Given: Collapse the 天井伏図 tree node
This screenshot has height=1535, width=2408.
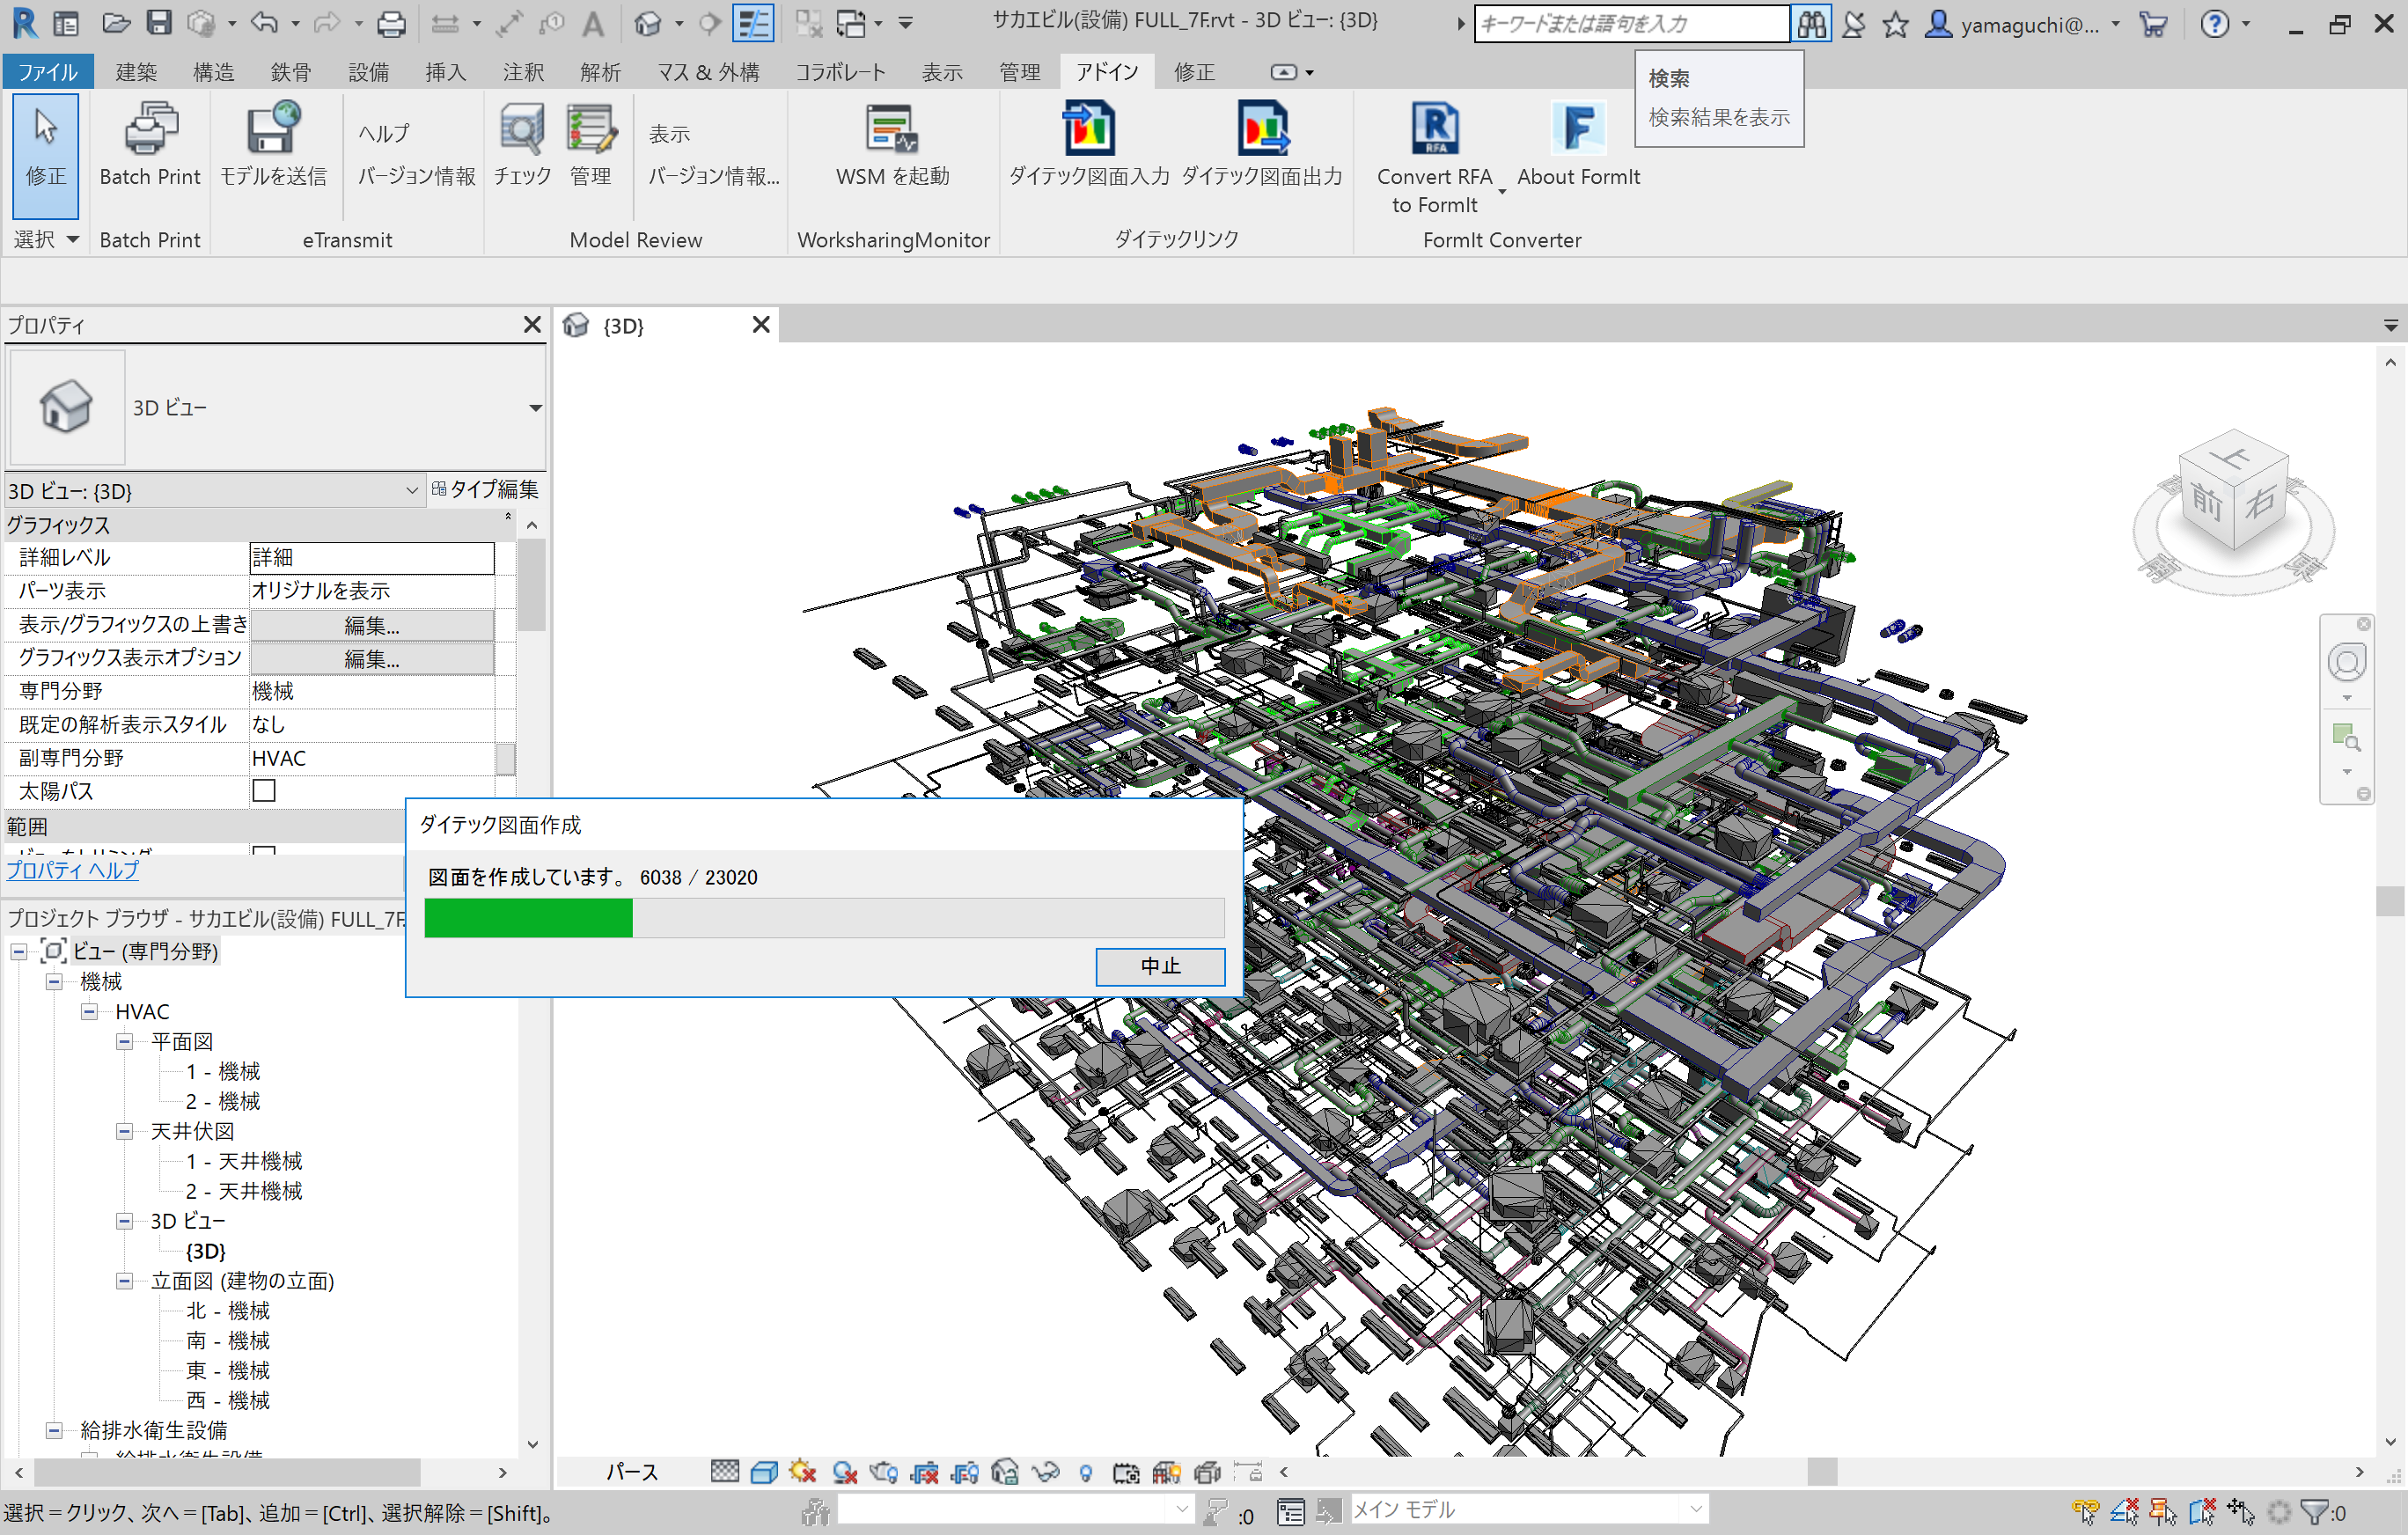Looking at the screenshot, I should click(x=124, y=1132).
